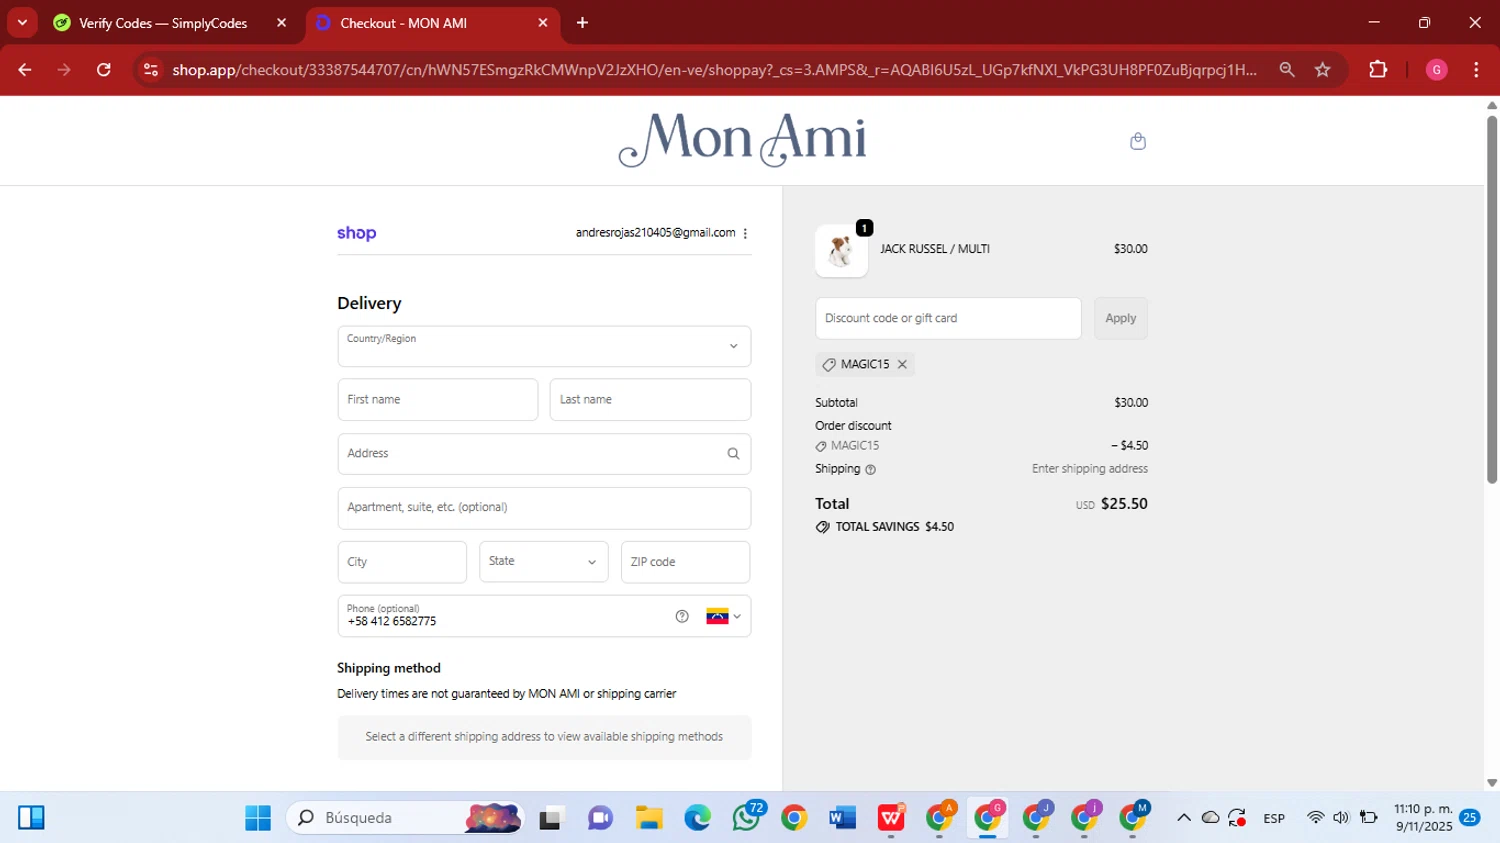Click the browser address bar URL
The height and width of the screenshot is (843, 1500).
click(x=714, y=70)
